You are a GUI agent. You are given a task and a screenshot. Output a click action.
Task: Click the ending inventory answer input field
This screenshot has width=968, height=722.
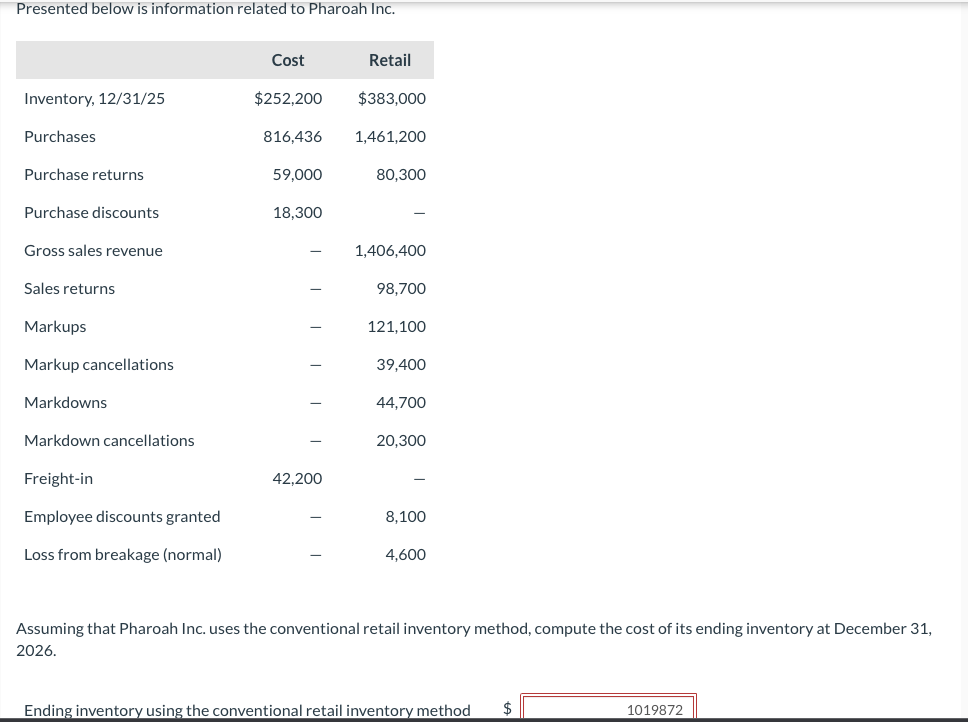click(x=609, y=708)
